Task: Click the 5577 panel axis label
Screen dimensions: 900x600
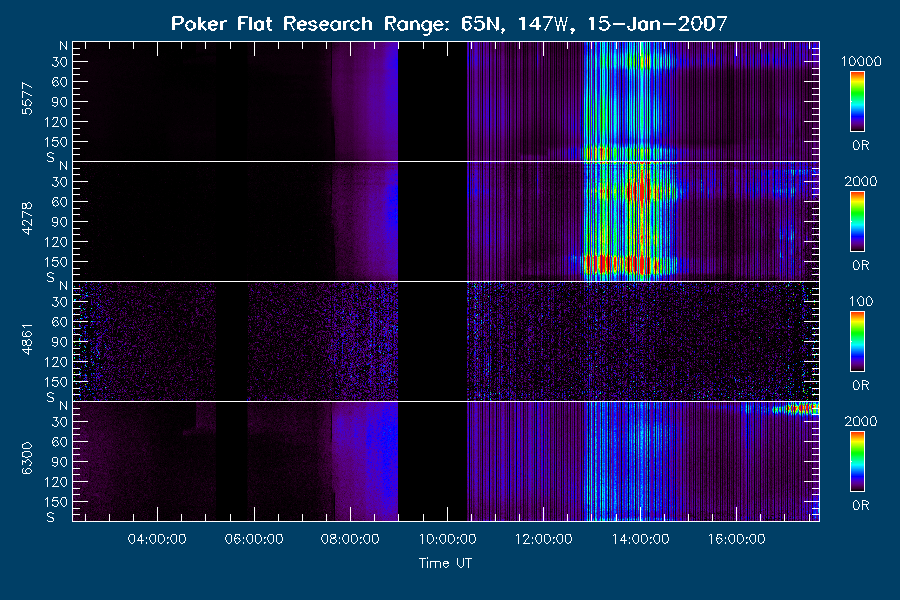Action: pos(27,99)
